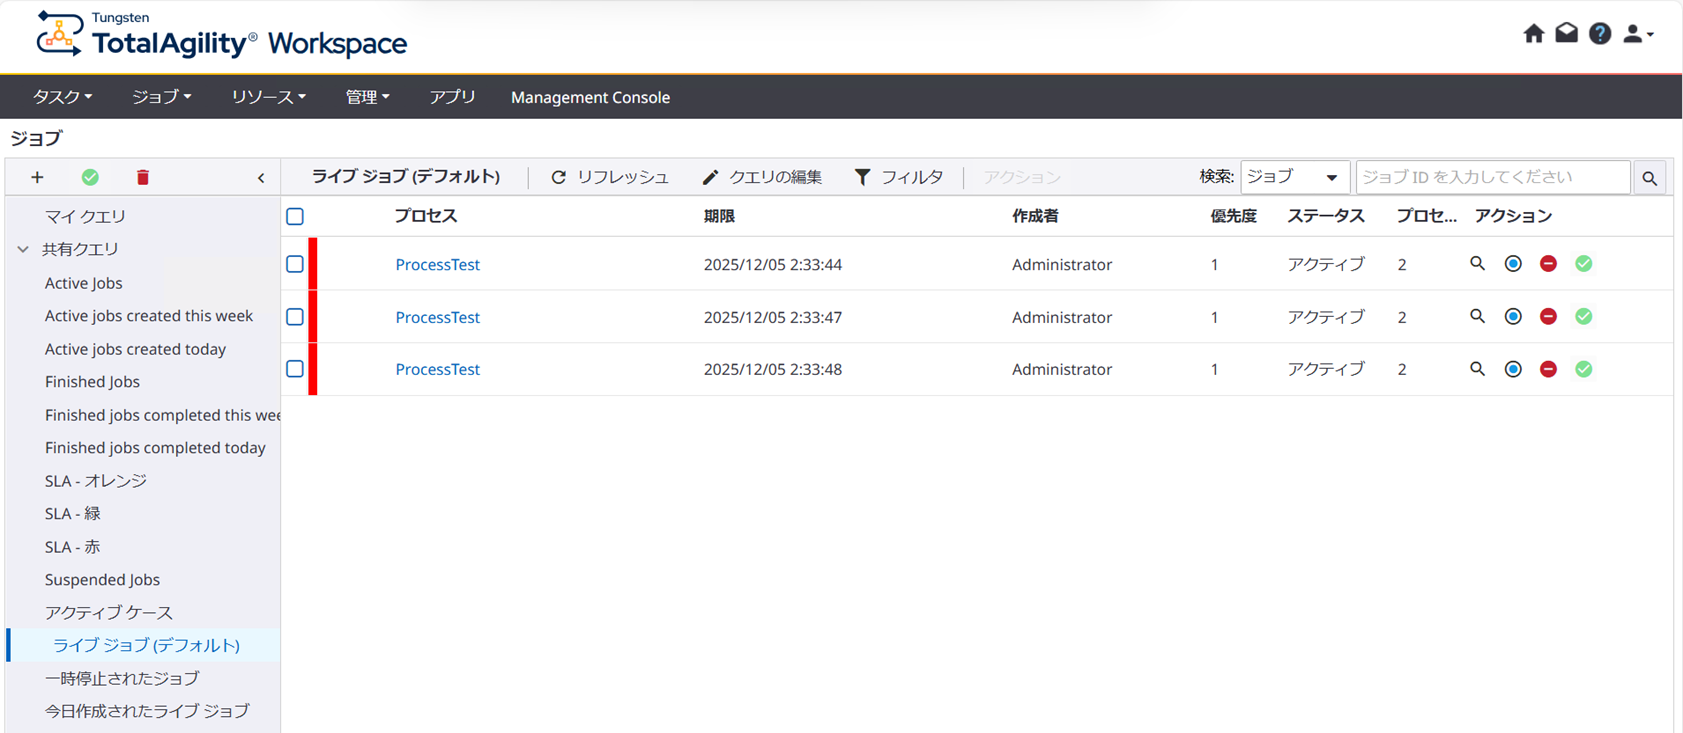Select the SLA - オレンジ query
This screenshot has width=1683, height=733.
(95, 481)
